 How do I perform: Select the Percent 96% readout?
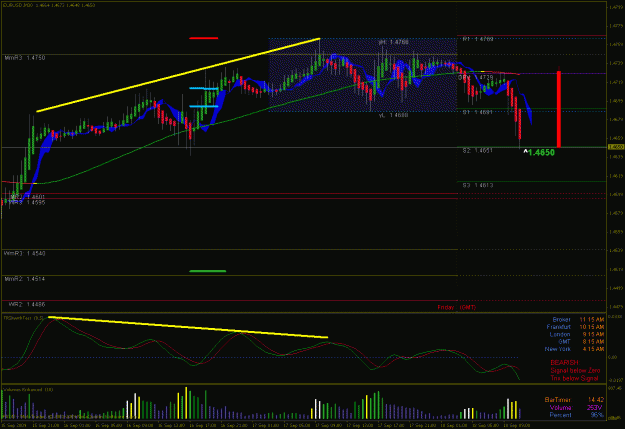[x=576, y=415]
